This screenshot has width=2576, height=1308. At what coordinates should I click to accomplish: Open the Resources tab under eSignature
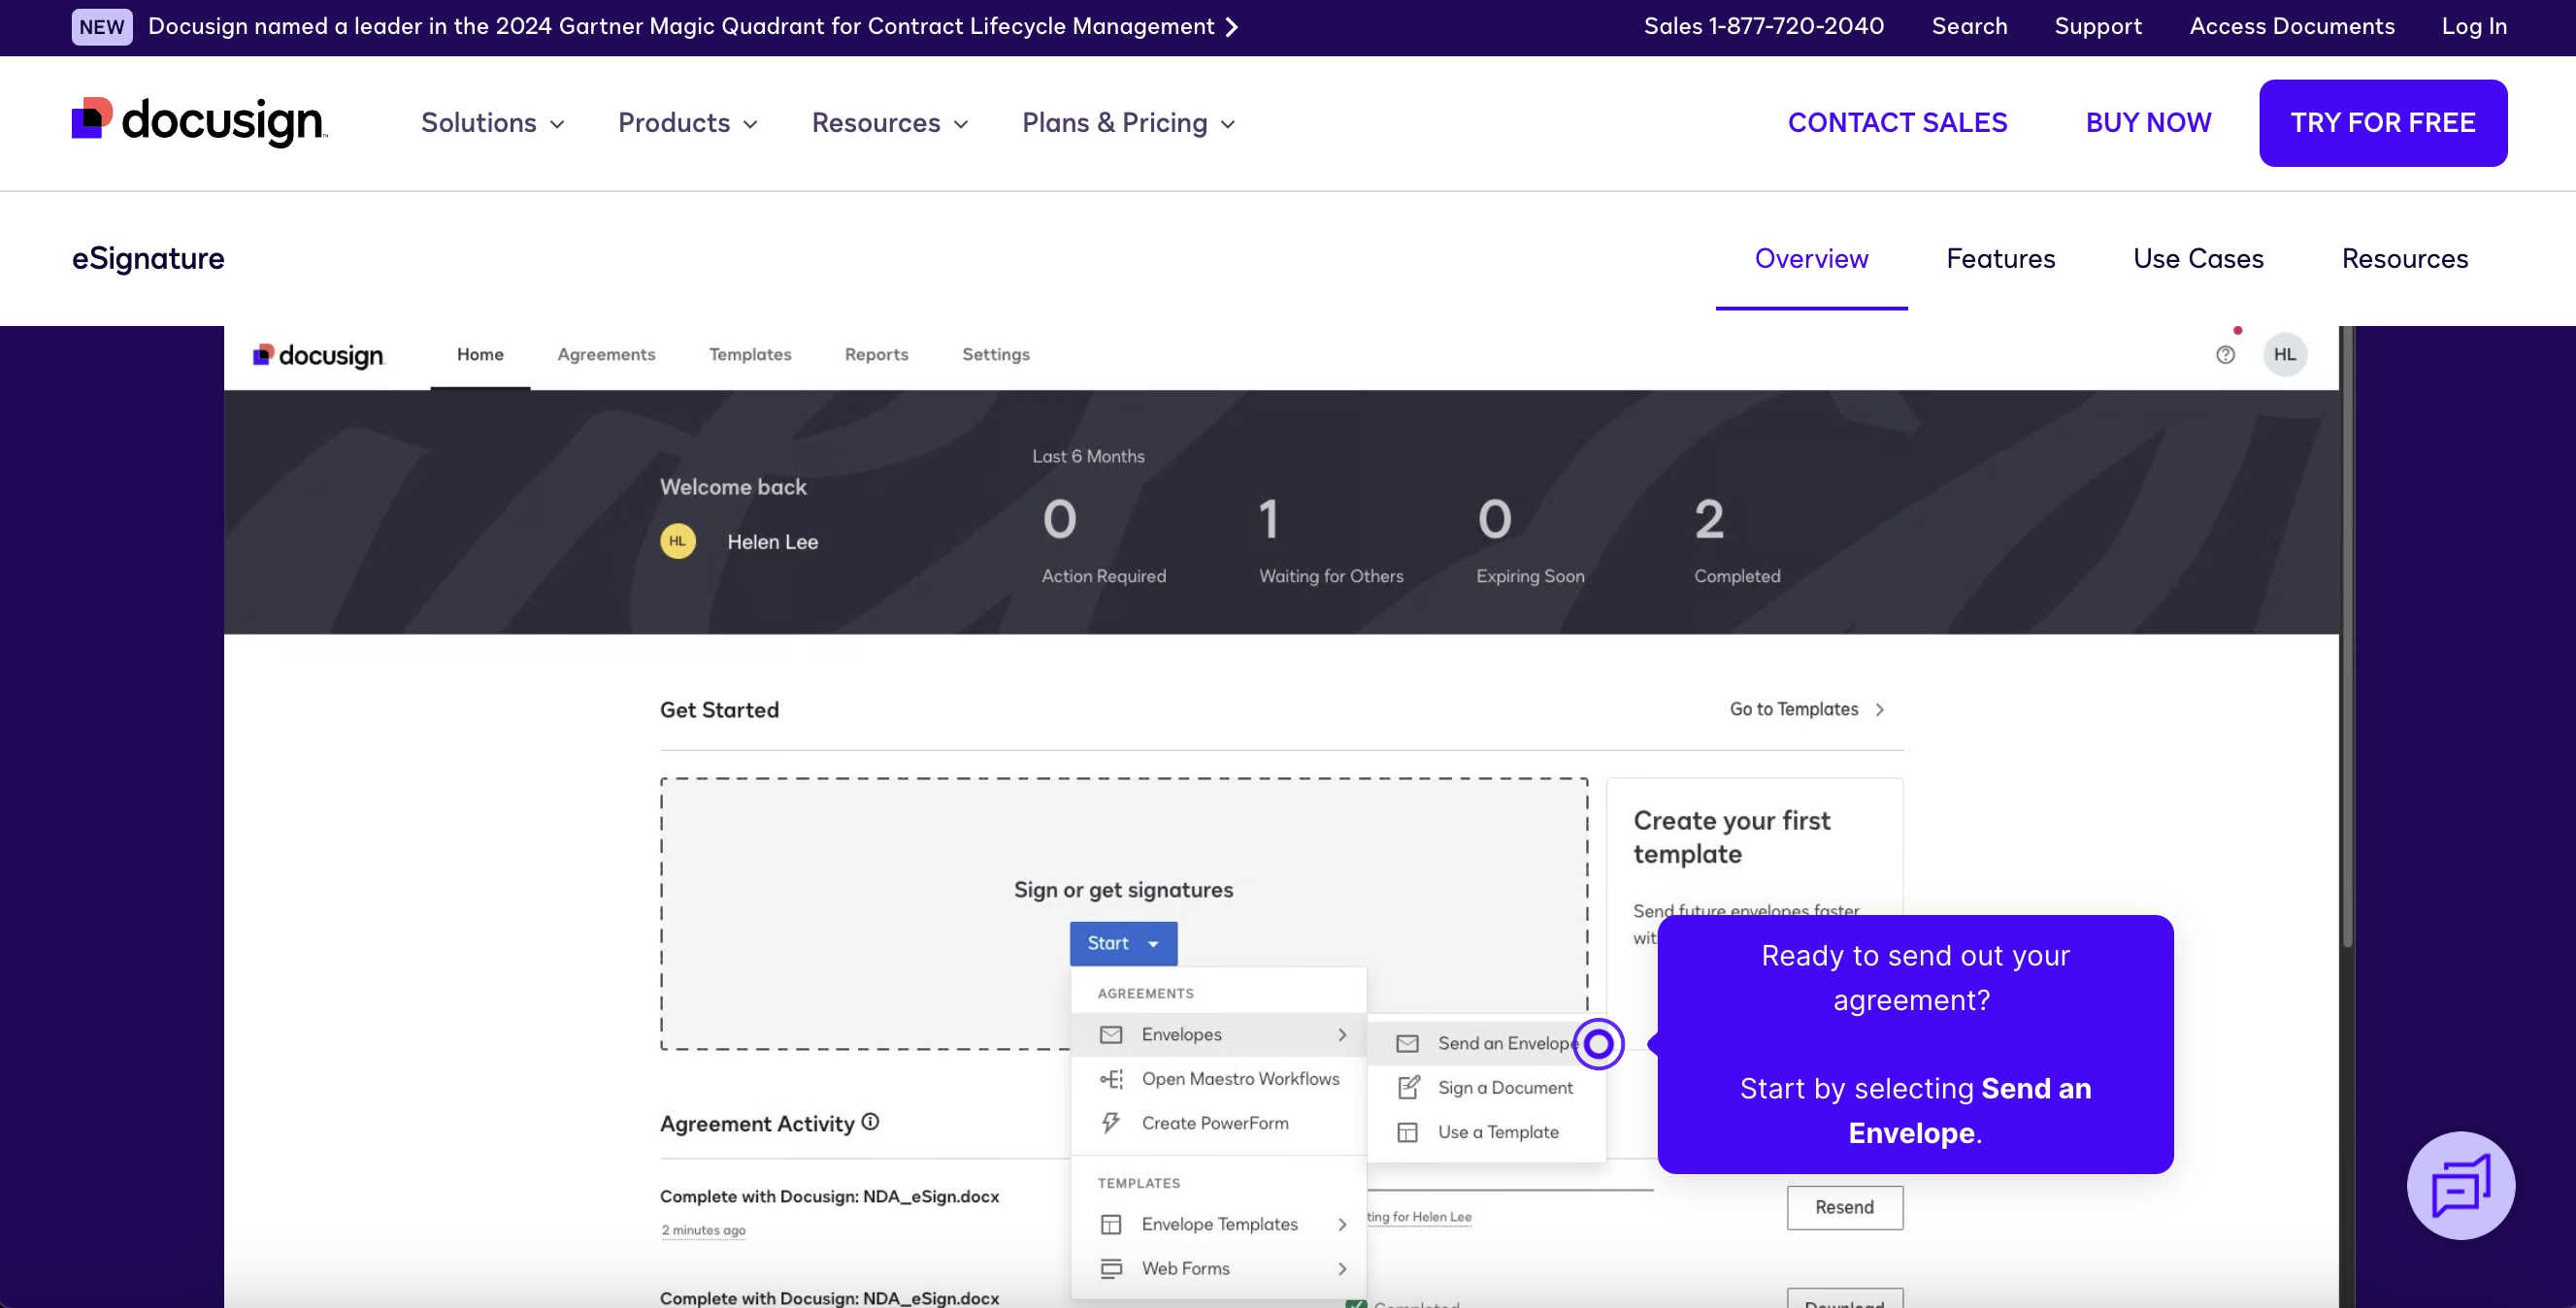coord(2404,258)
